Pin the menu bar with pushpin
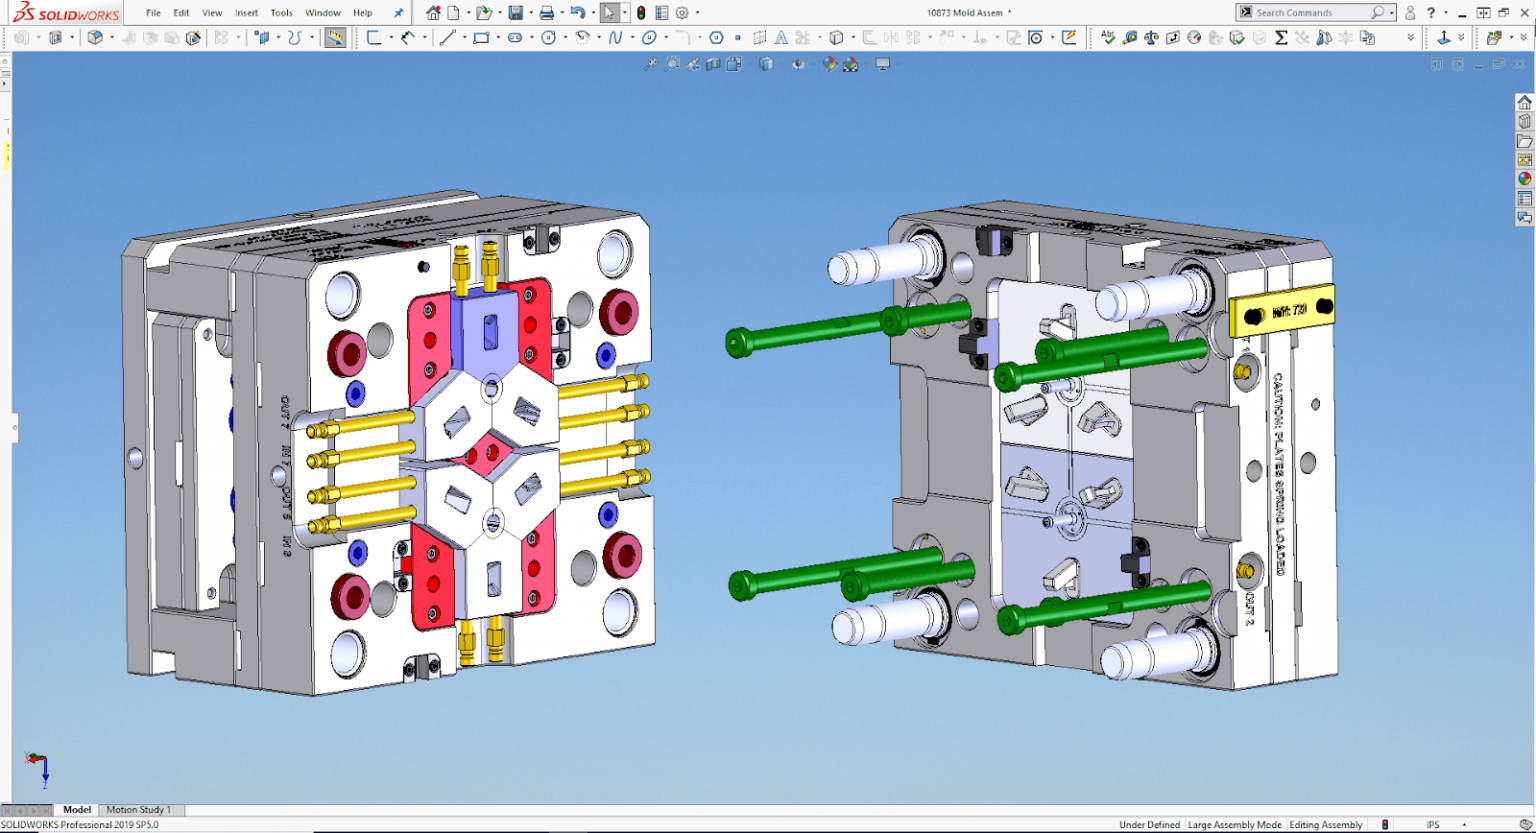Image resolution: width=1536 pixels, height=833 pixels. pyautogui.click(x=399, y=13)
